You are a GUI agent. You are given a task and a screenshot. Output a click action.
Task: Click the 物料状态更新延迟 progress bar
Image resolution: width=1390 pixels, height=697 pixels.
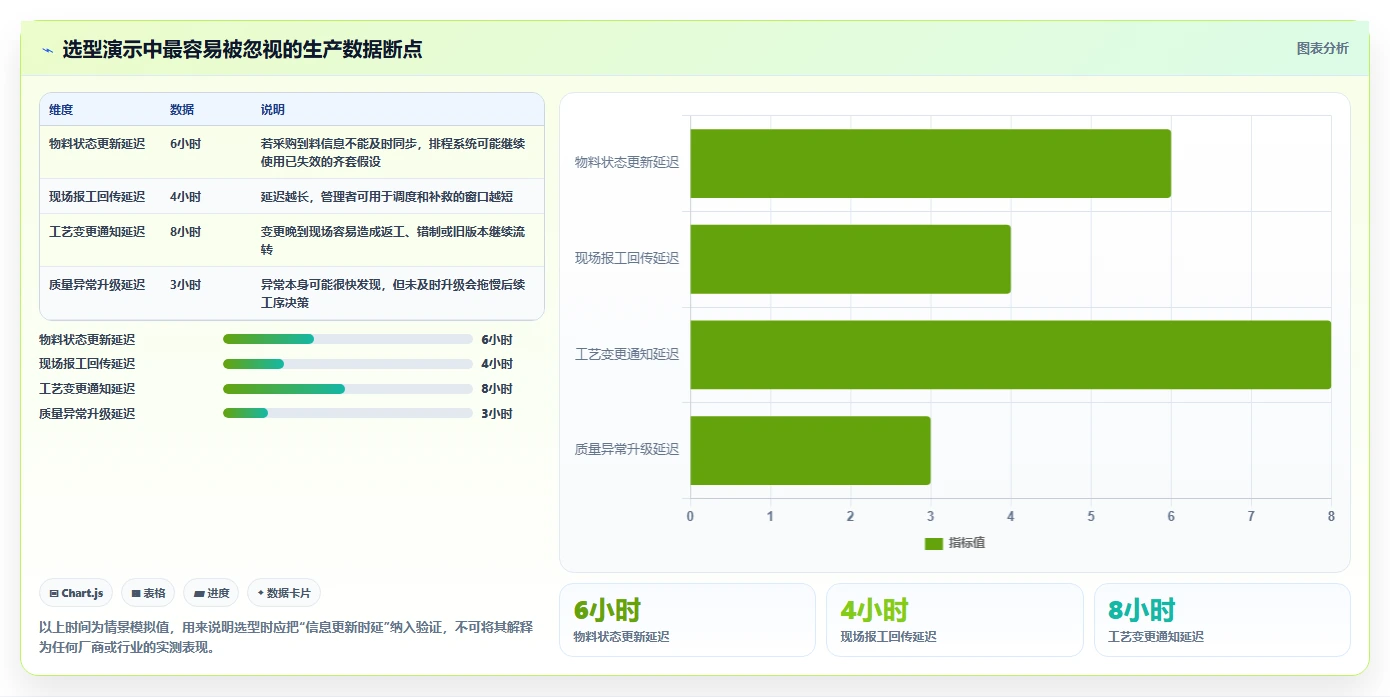click(x=348, y=339)
